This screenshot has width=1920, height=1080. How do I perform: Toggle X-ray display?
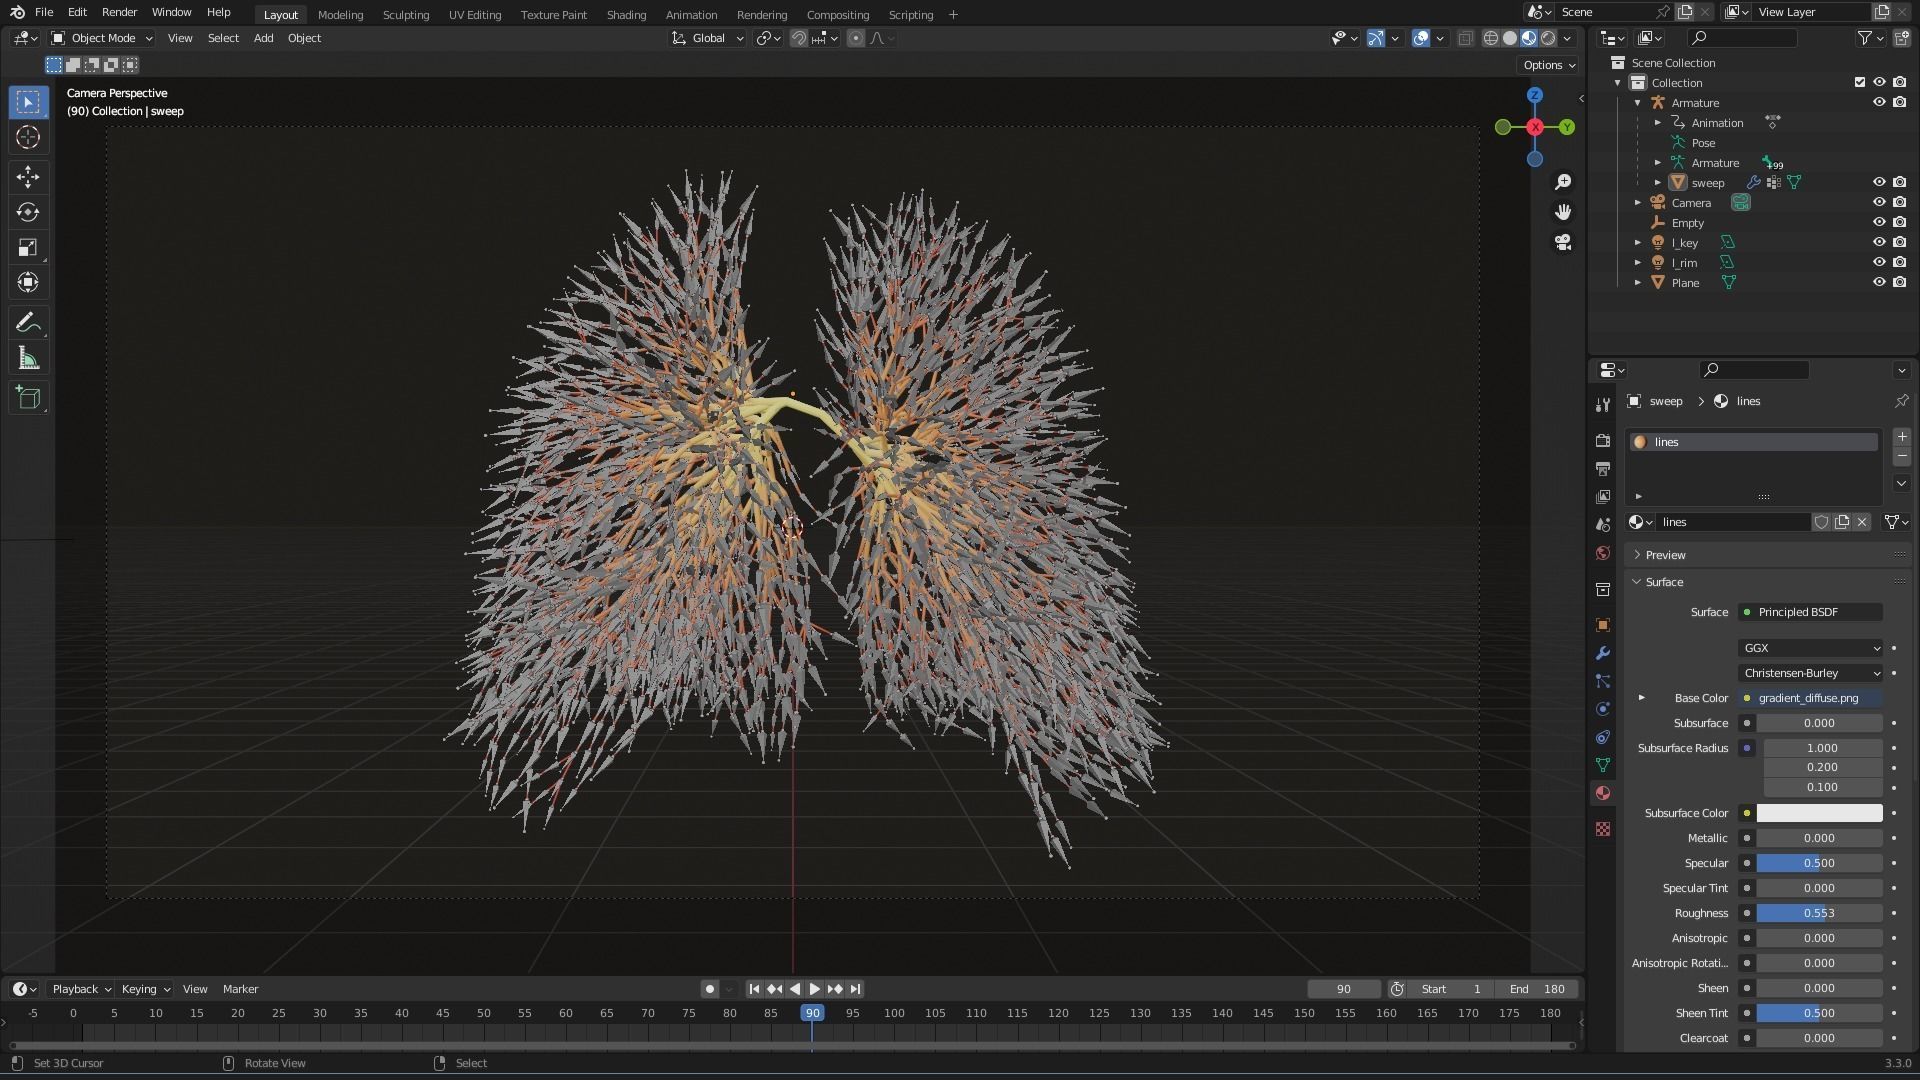1465,38
